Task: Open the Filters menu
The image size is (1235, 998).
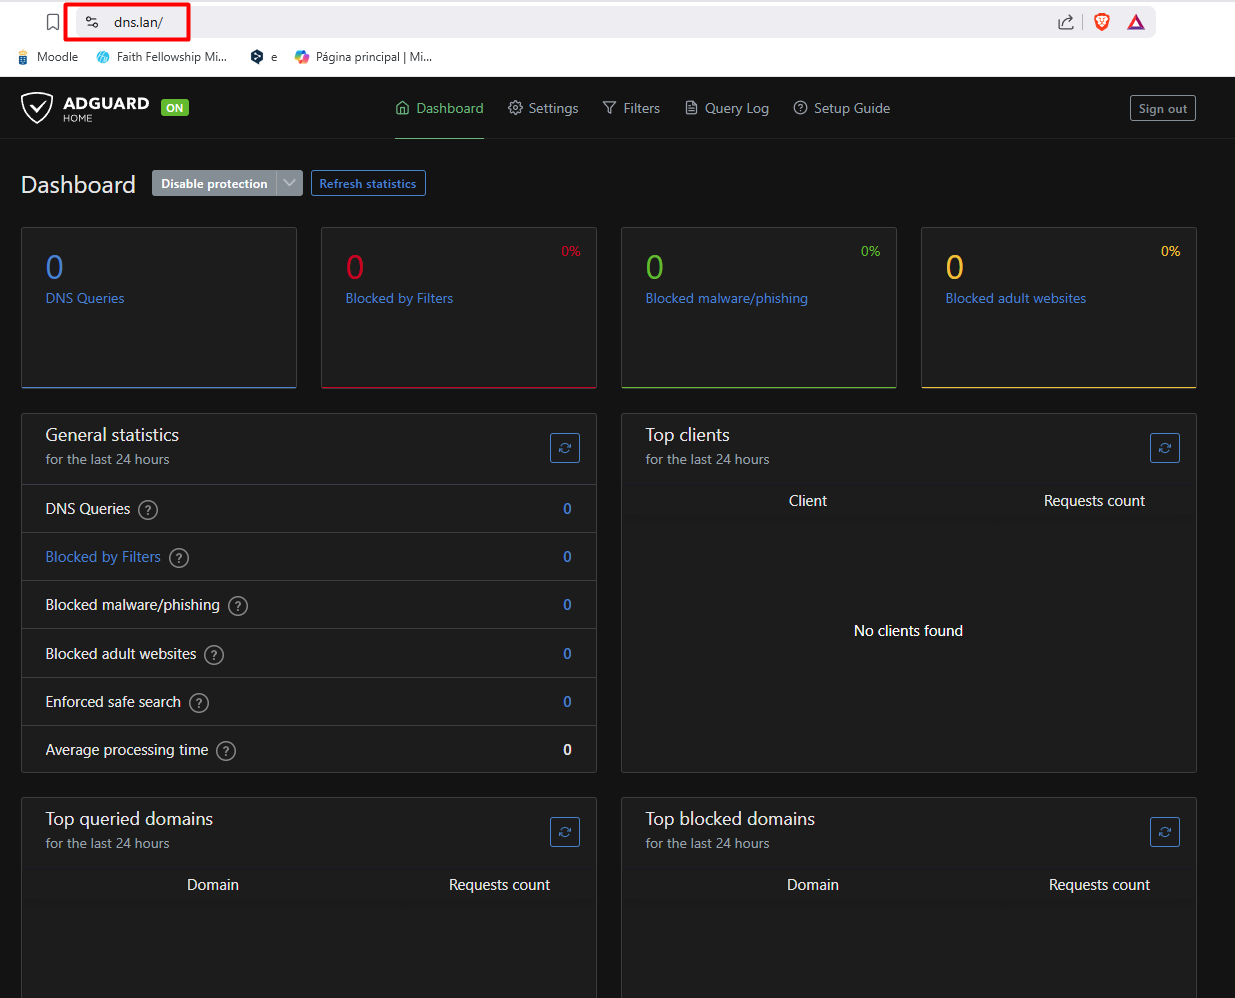Action: point(631,108)
